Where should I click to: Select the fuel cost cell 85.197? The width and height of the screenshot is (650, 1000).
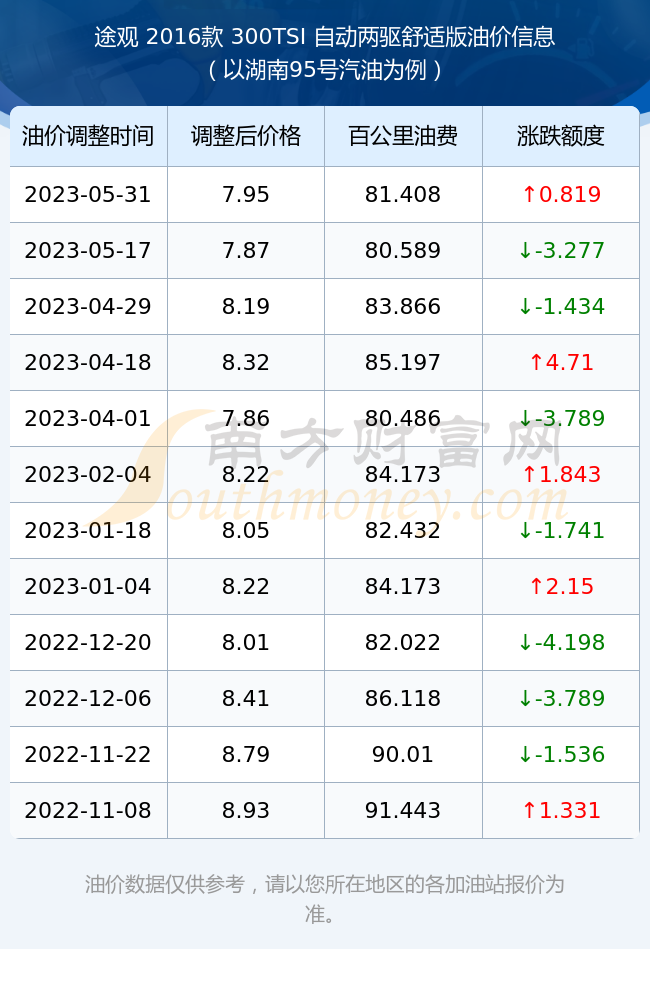point(403,363)
